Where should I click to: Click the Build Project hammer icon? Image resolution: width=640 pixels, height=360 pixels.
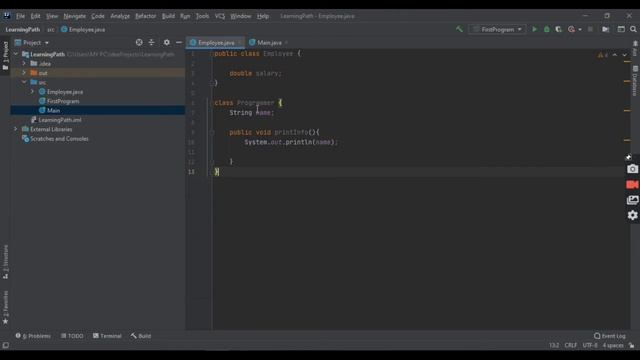click(459, 29)
